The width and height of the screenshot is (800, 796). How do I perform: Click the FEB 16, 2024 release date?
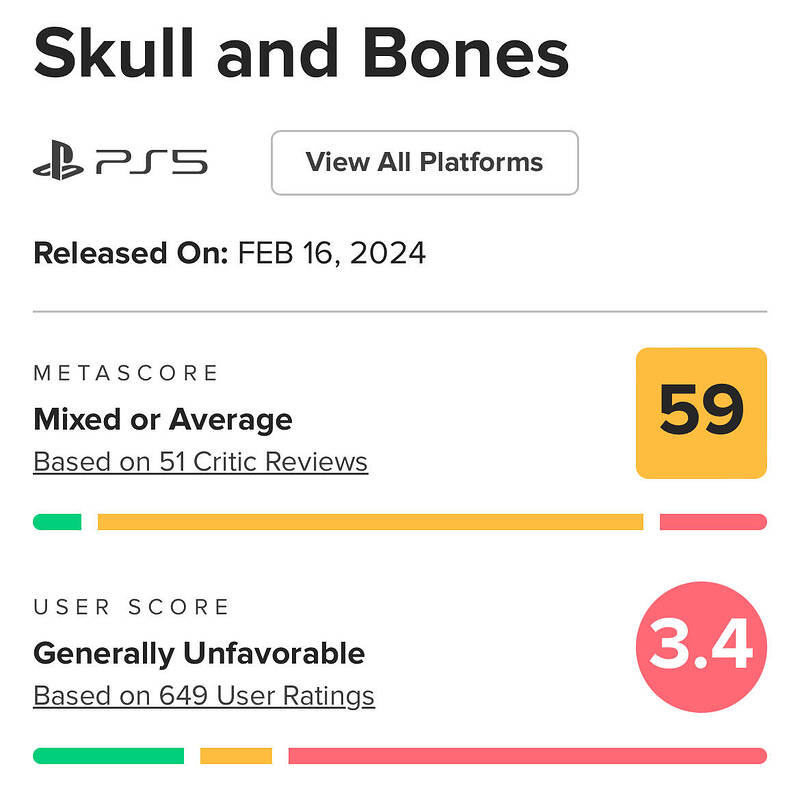(x=332, y=253)
